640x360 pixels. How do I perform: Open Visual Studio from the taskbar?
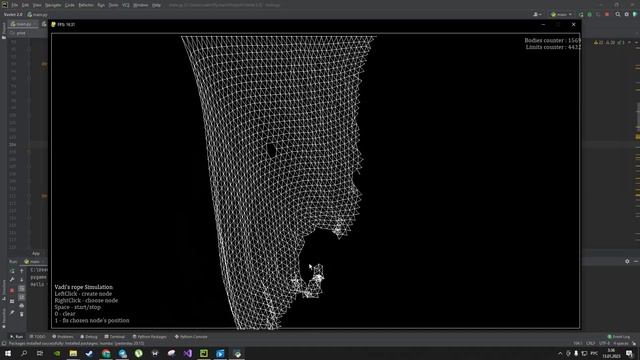click(187, 353)
